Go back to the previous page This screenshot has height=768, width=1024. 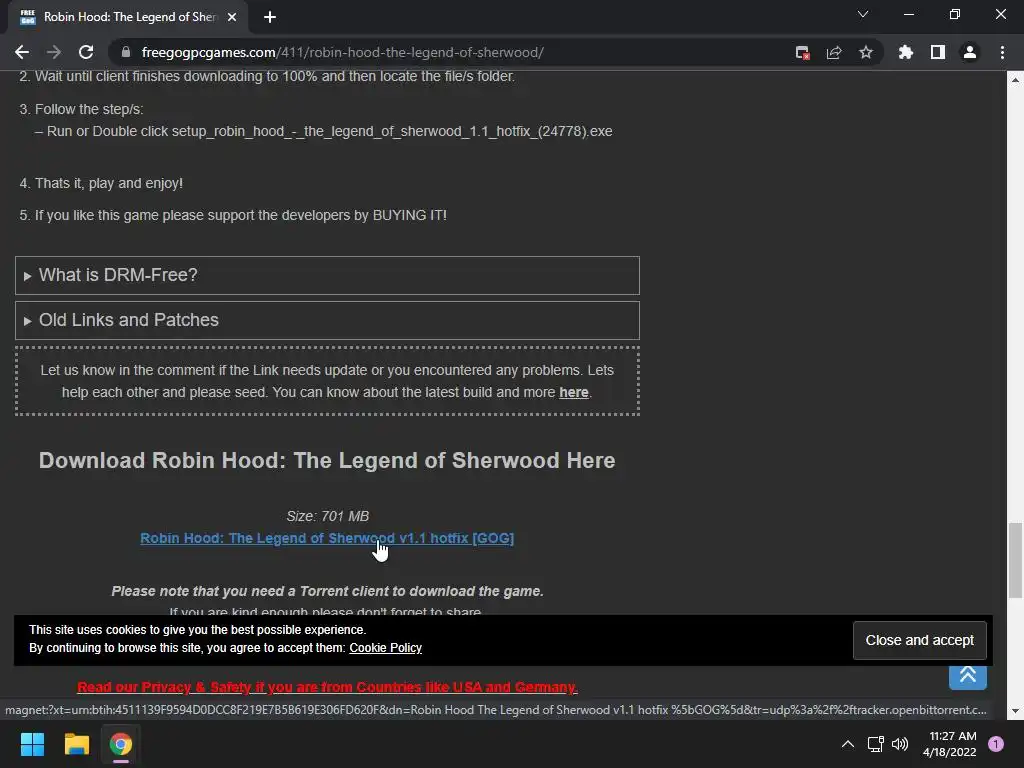22,52
